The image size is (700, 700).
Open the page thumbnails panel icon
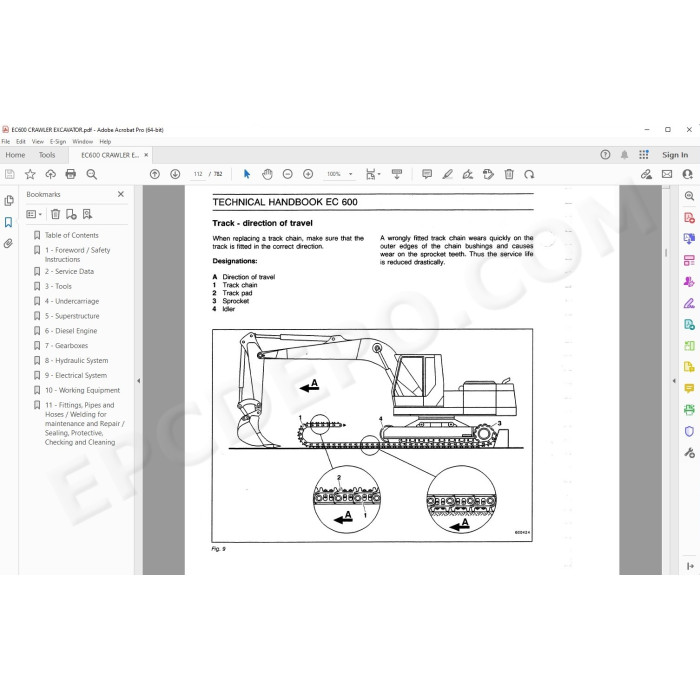pos(8,201)
